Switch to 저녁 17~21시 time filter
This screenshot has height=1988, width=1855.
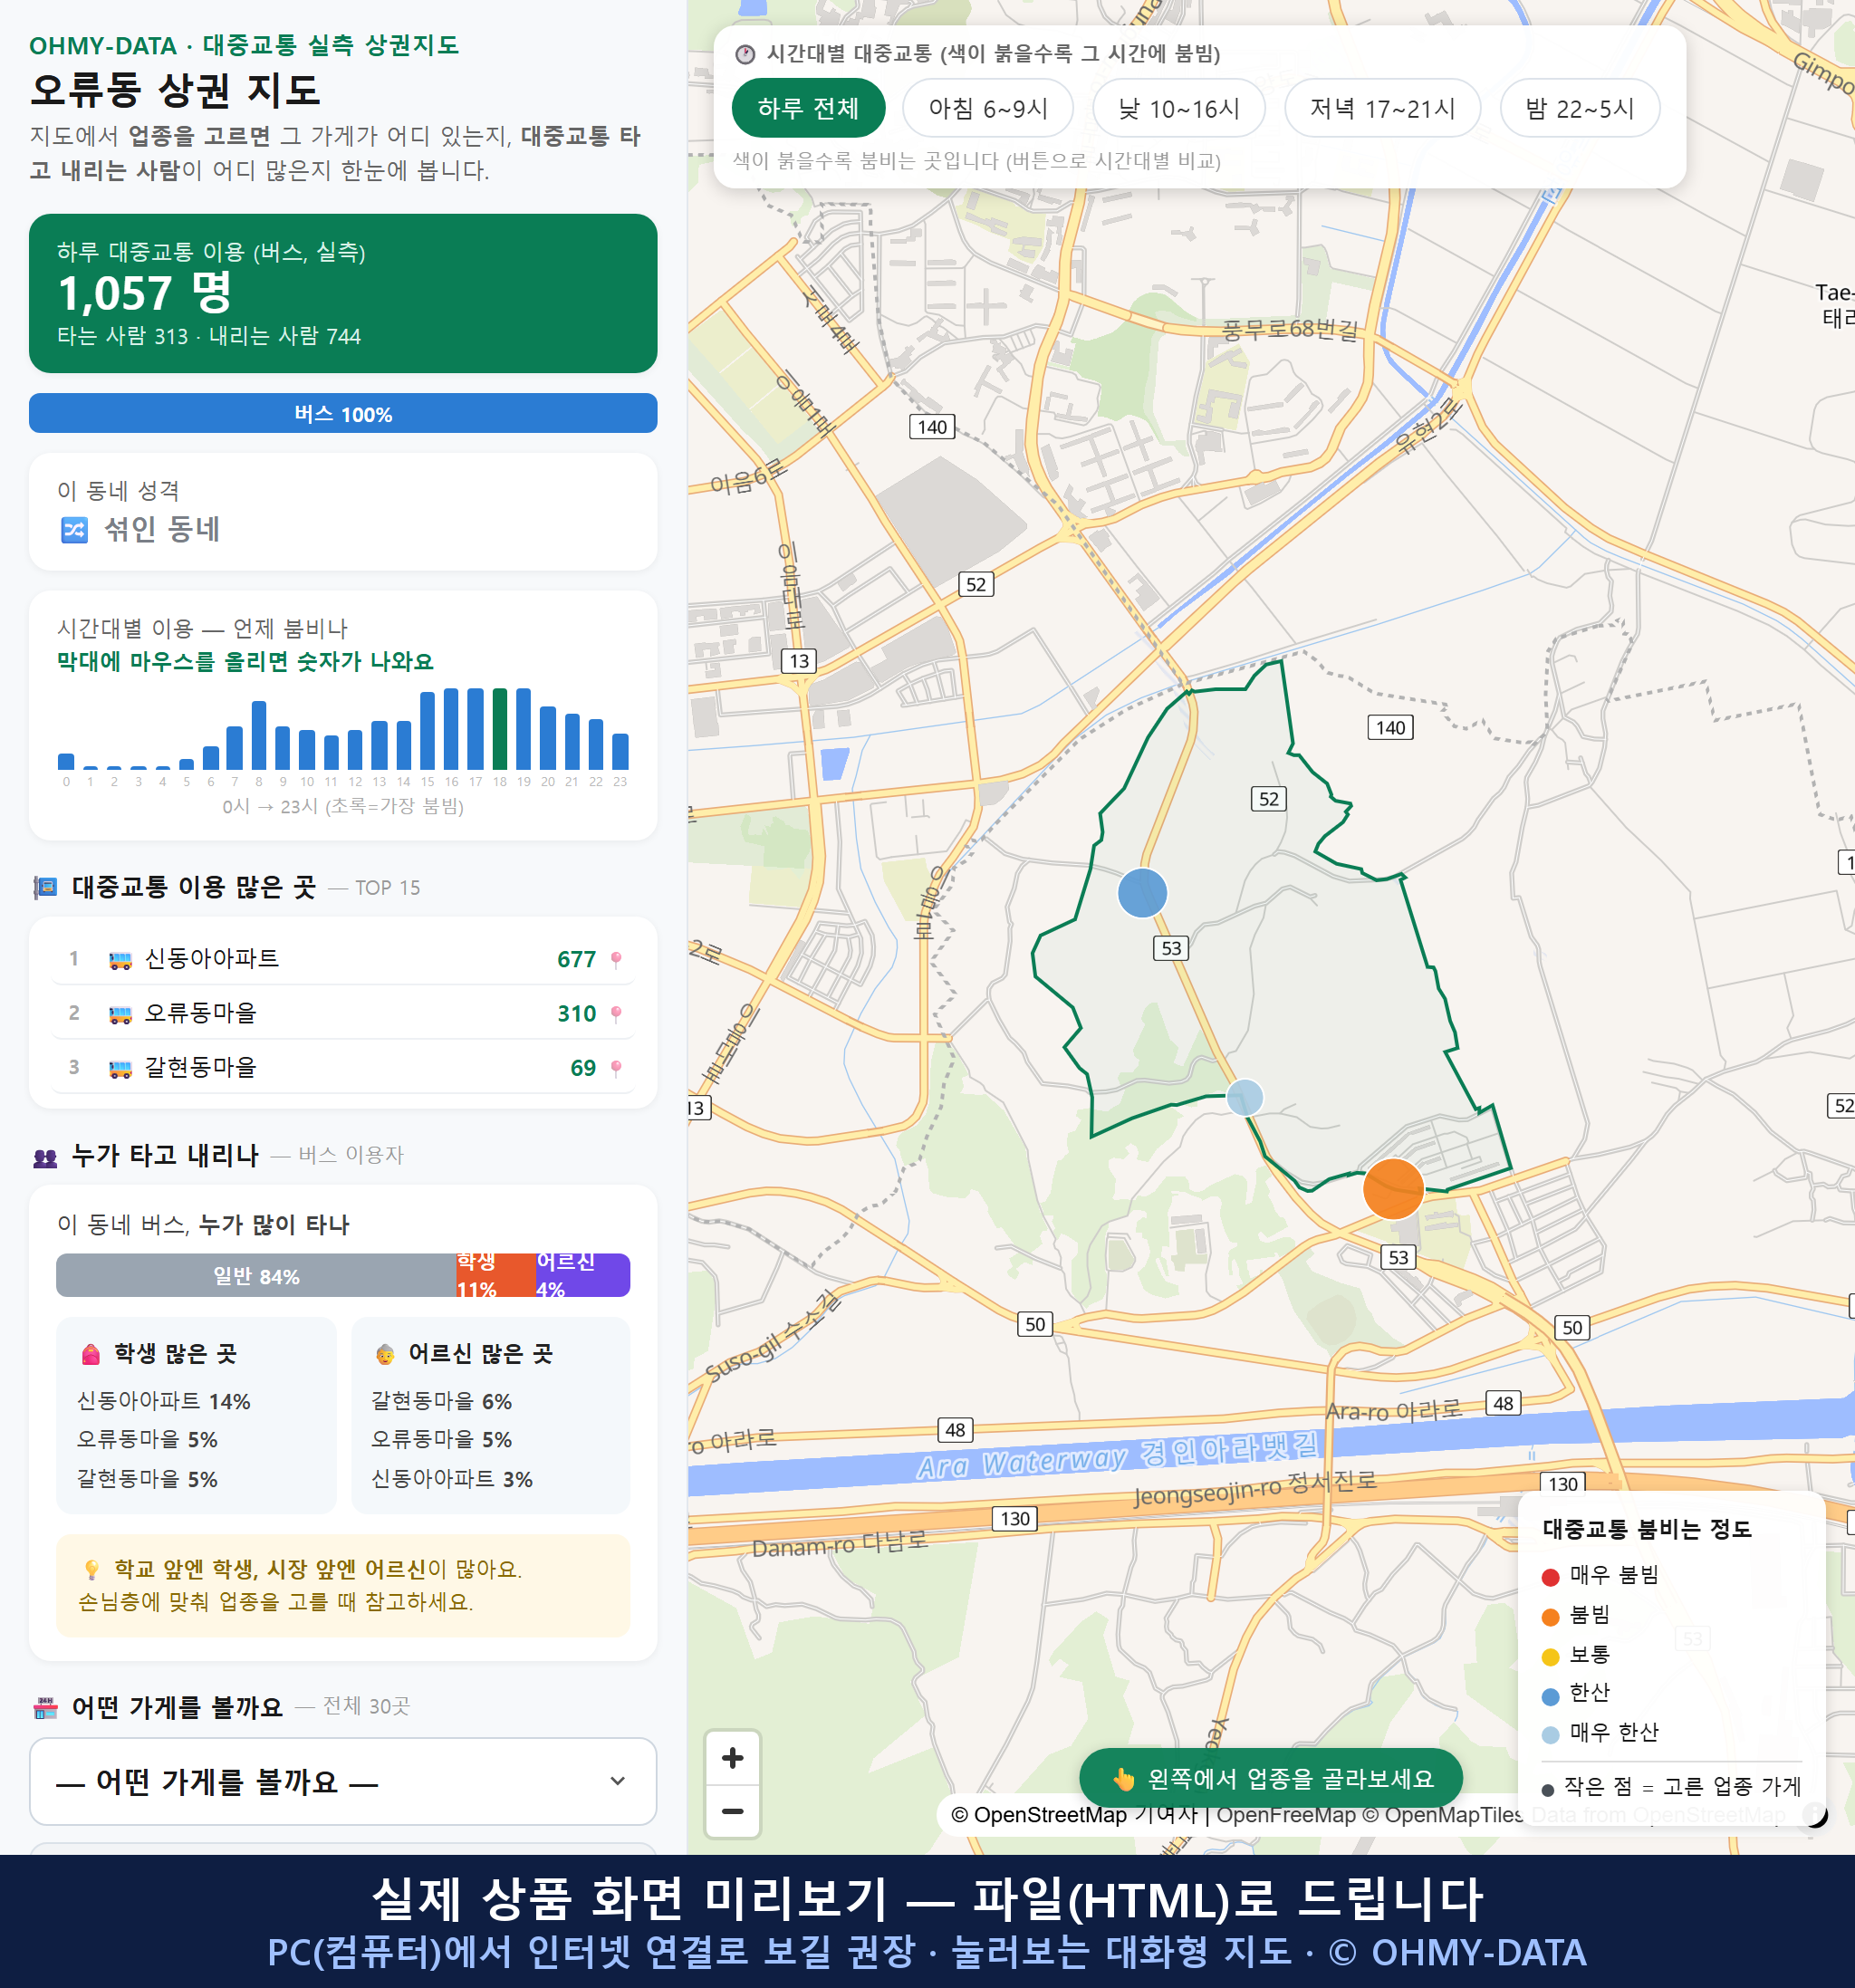click(1382, 108)
